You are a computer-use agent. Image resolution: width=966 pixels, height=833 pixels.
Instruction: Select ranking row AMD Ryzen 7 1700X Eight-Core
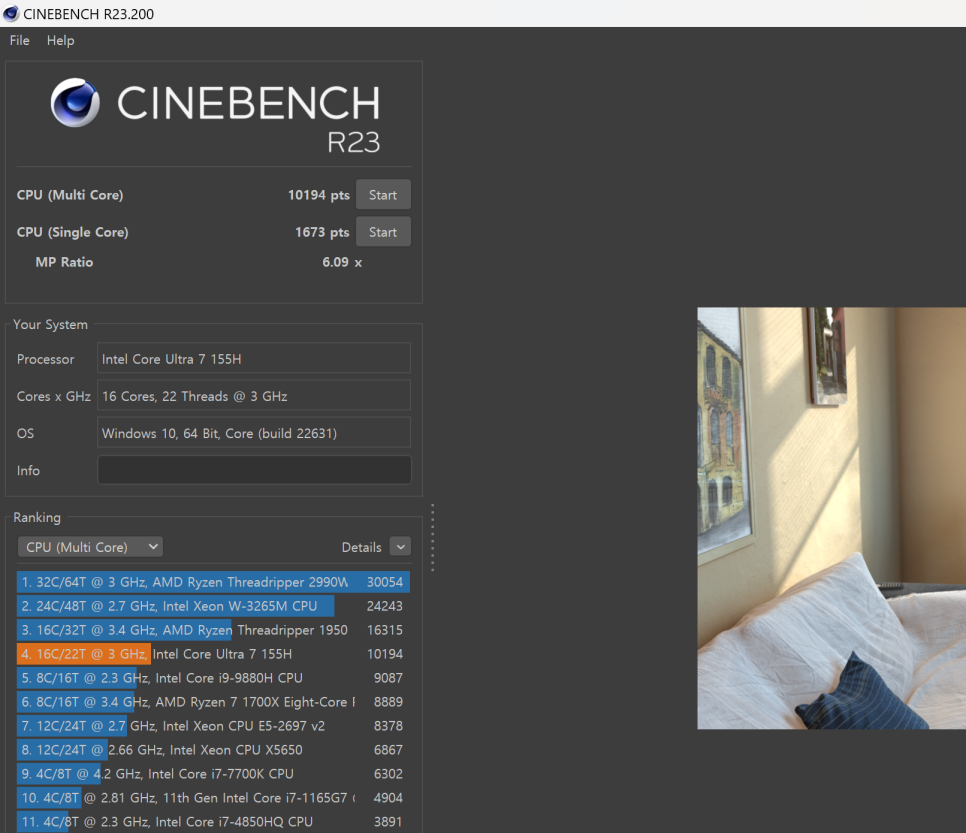(x=213, y=702)
